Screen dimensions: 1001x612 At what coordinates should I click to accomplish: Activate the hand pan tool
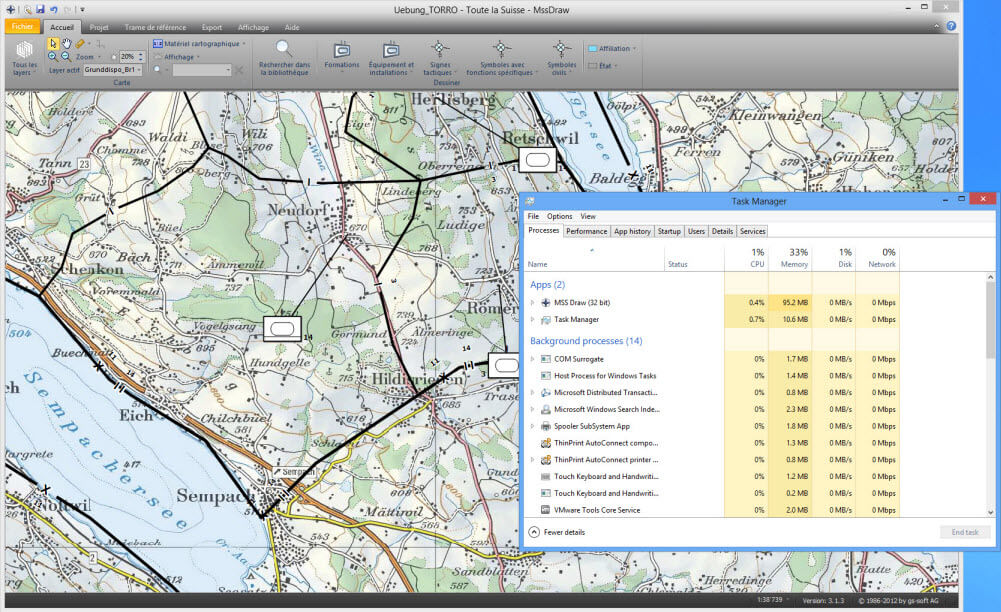67,43
